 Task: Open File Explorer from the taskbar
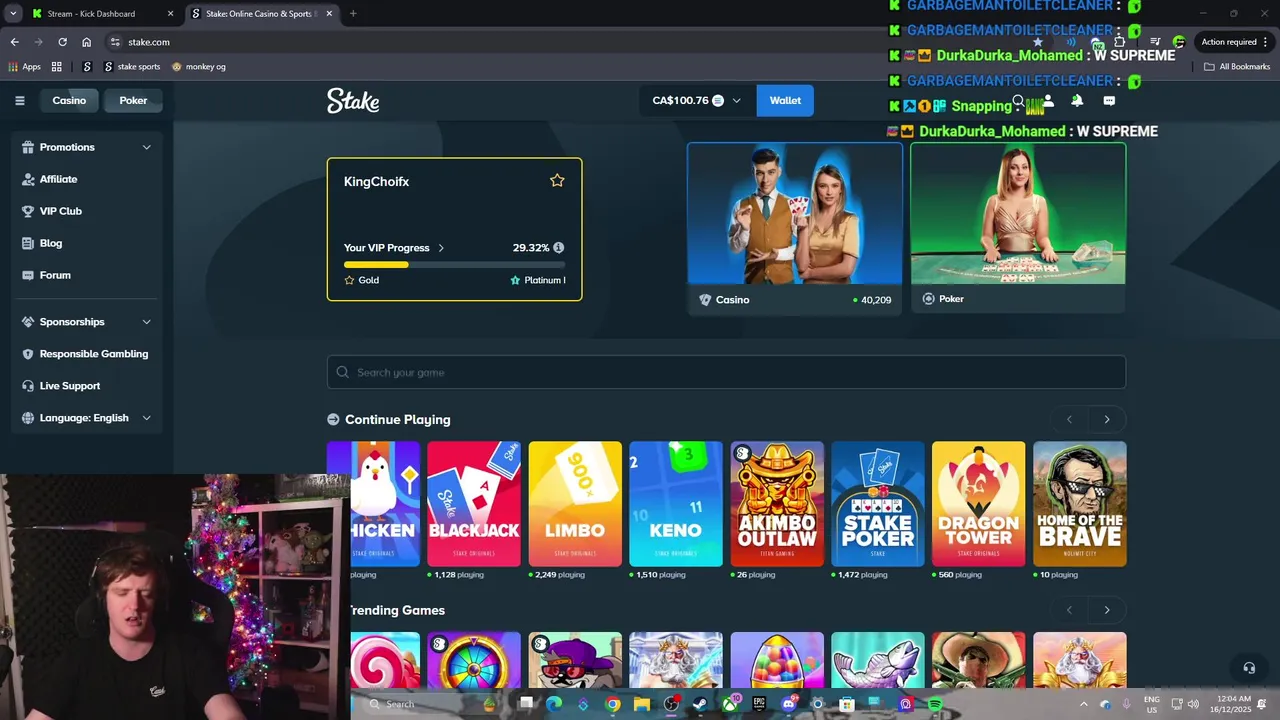tap(642, 704)
